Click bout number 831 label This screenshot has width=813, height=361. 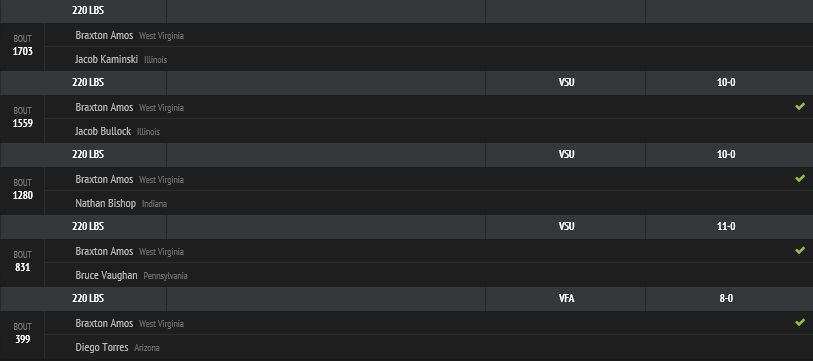(x=22, y=268)
